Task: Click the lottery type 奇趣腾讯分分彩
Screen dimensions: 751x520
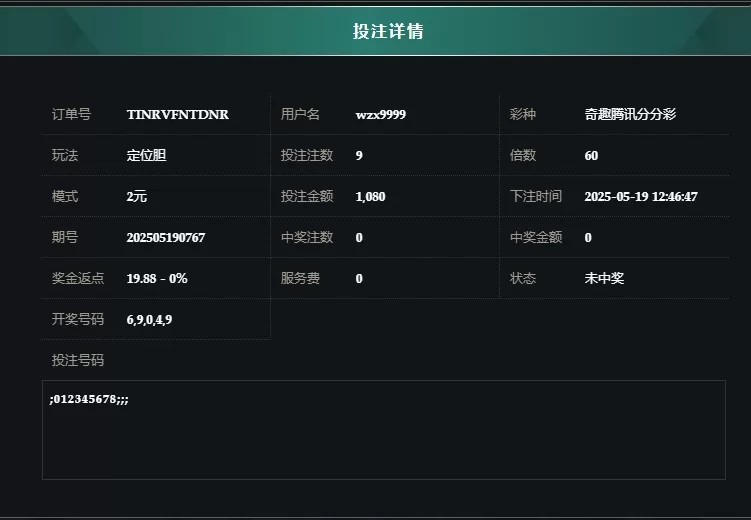Action: pyautogui.click(x=630, y=114)
